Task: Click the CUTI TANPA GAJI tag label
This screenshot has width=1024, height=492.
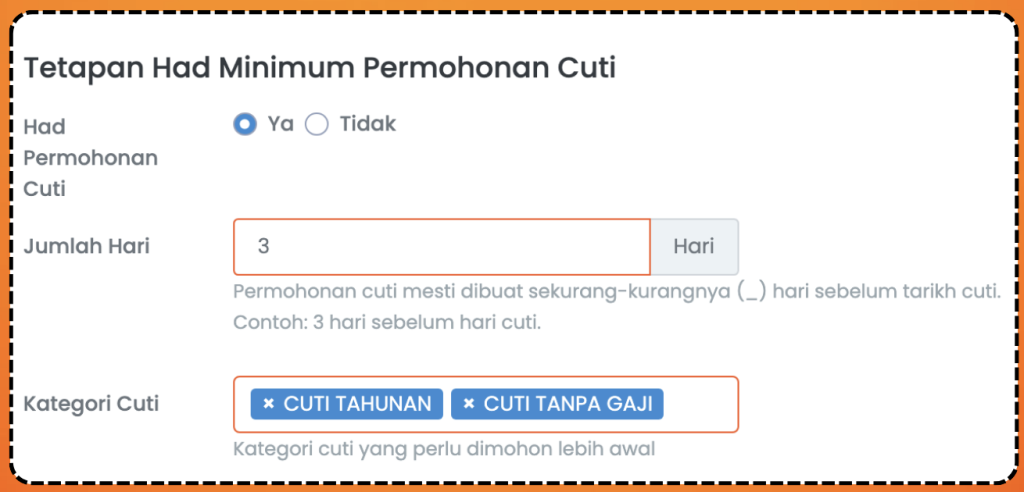Action: pyautogui.click(x=567, y=404)
